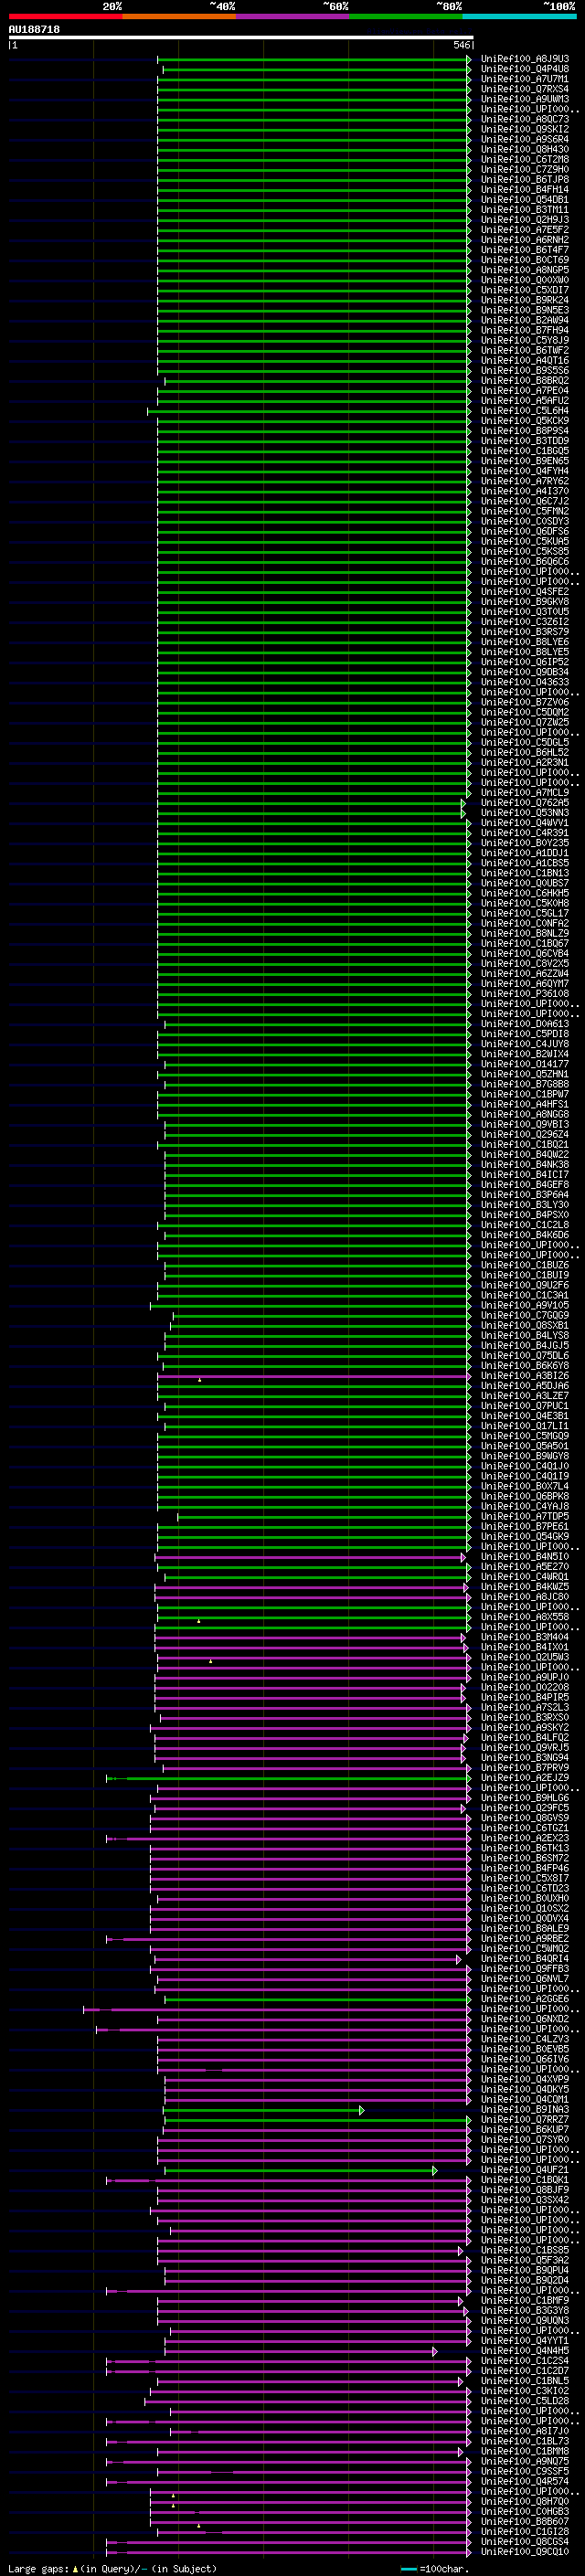Select label UniRef100_B8BRQ2

click(525, 380)
